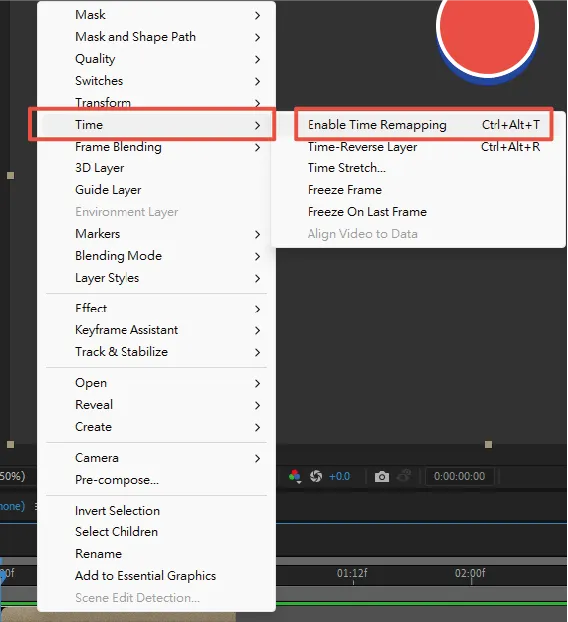Open the Time submenu
This screenshot has height=622, width=568.
pyautogui.click(x=156, y=125)
